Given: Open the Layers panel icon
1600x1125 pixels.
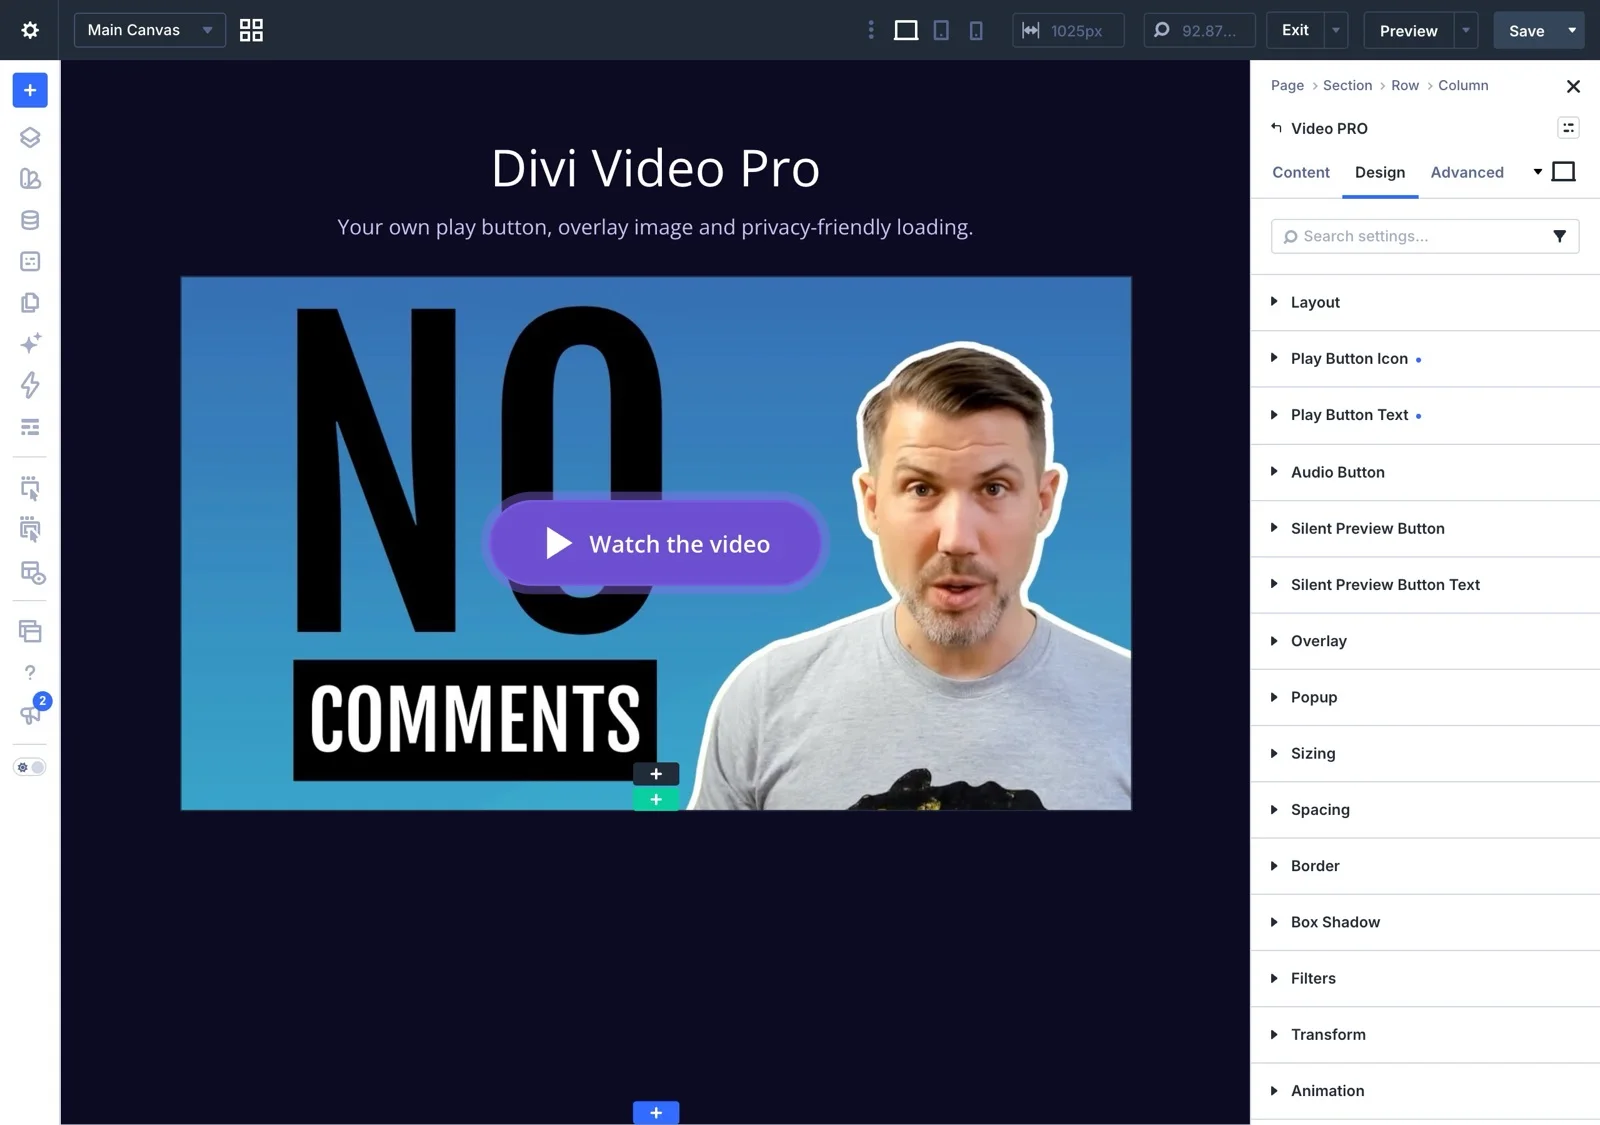Looking at the screenshot, I should [x=30, y=137].
